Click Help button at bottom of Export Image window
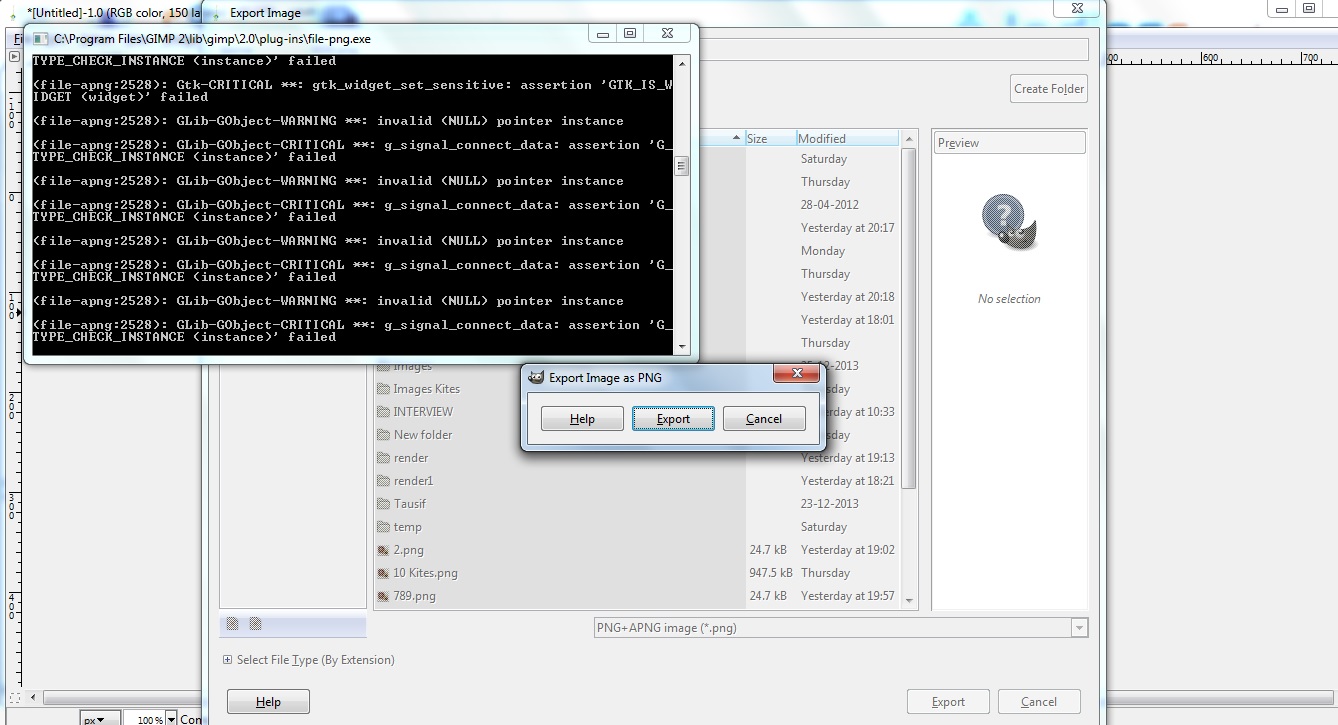The height and width of the screenshot is (725, 1338). click(x=268, y=702)
